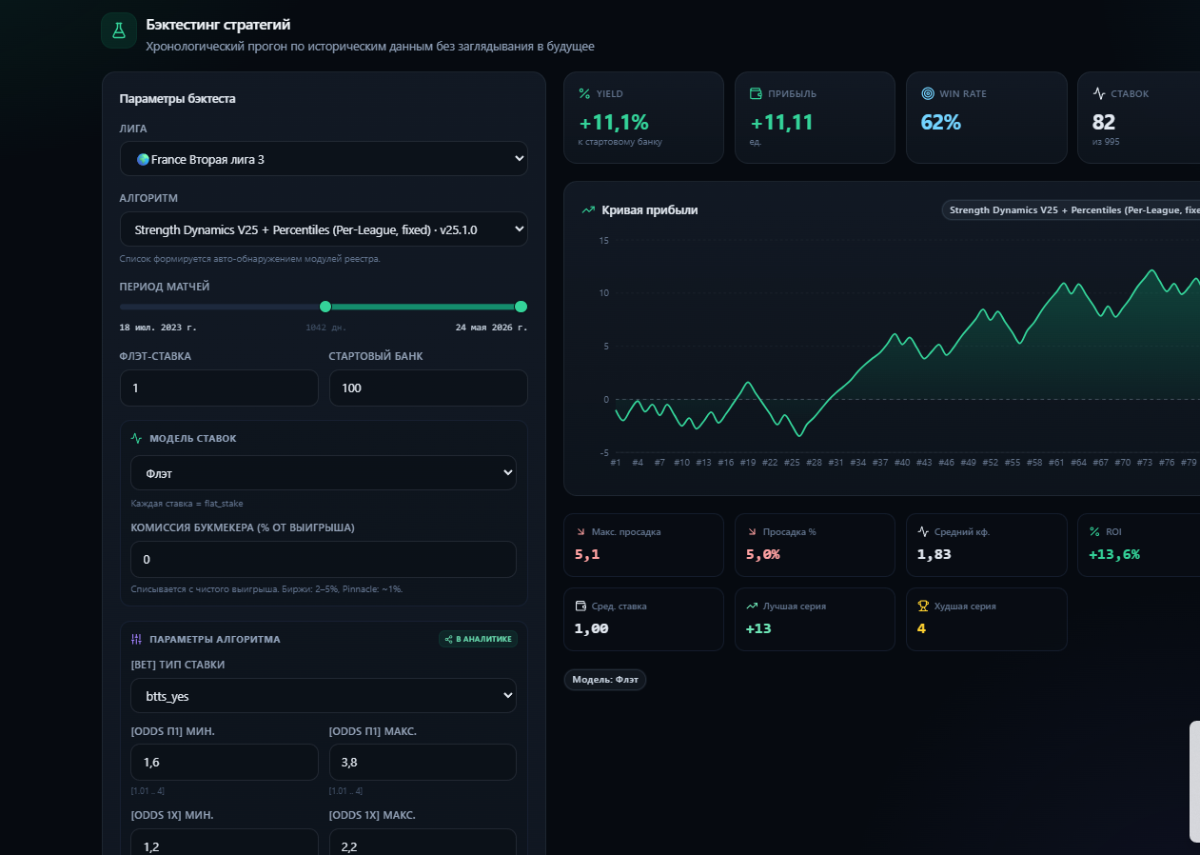Open the bet type dropdown showing btts_yes
The height and width of the screenshot is (855, 1200).
click(x=324, y=696)
